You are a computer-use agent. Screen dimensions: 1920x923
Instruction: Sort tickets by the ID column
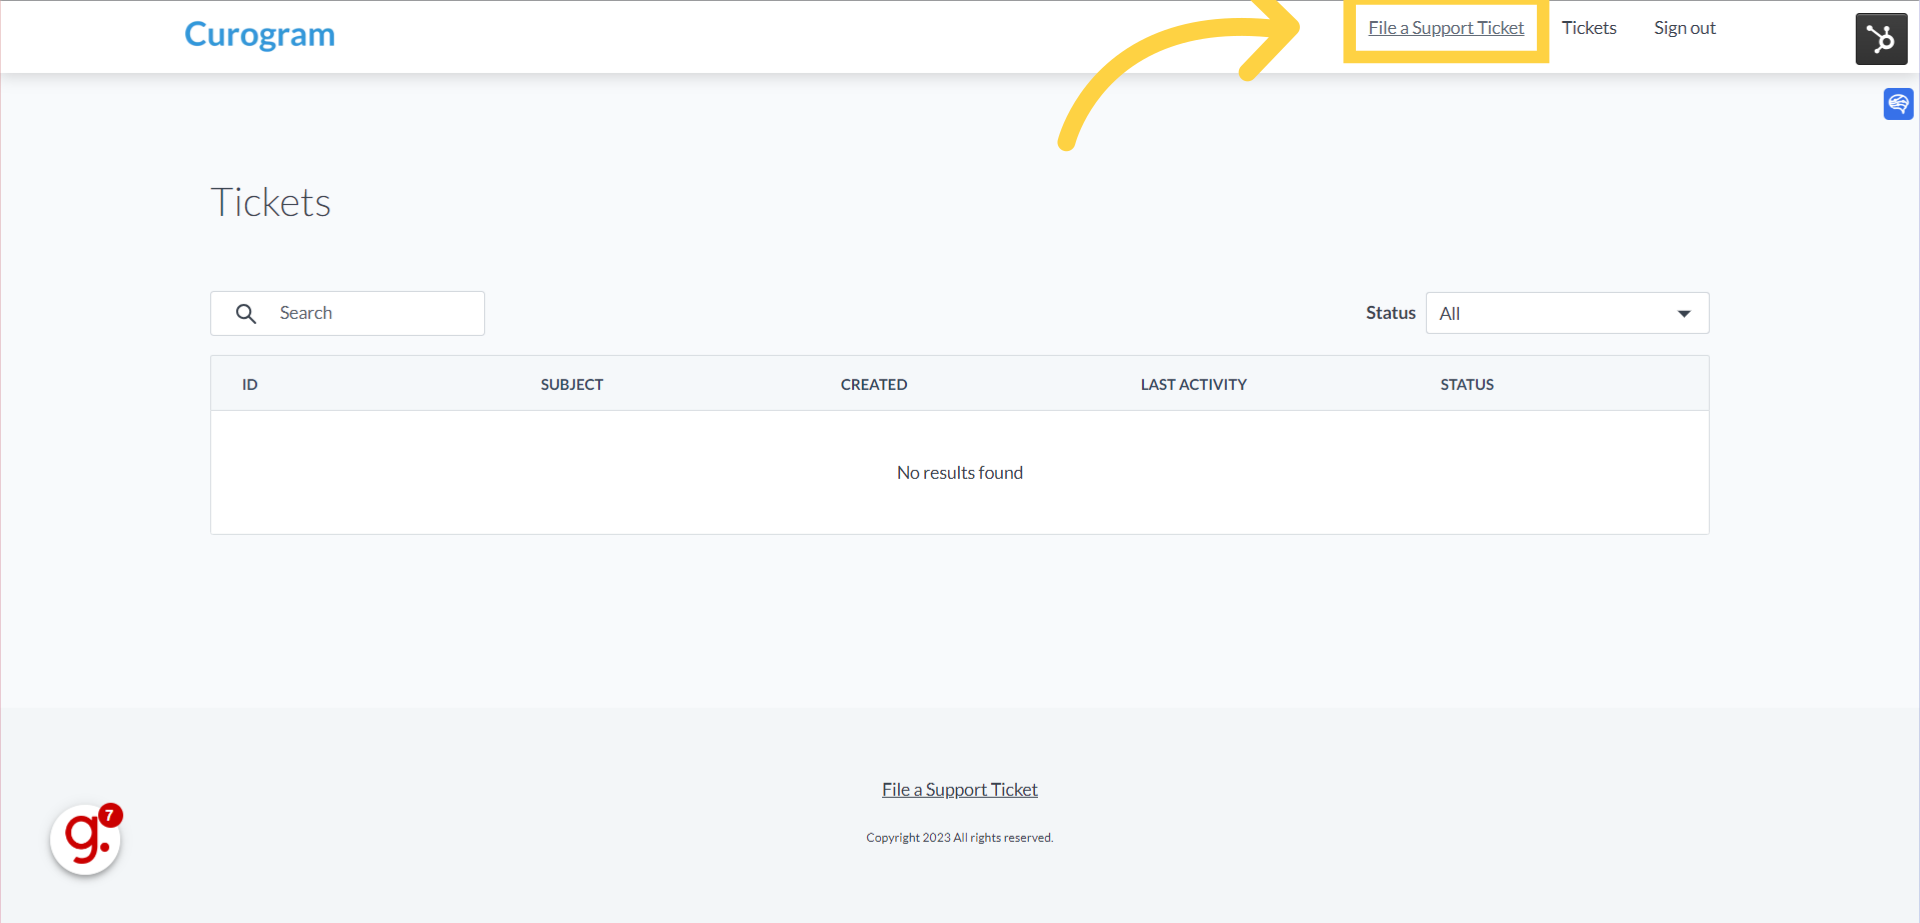pos(249,384)
